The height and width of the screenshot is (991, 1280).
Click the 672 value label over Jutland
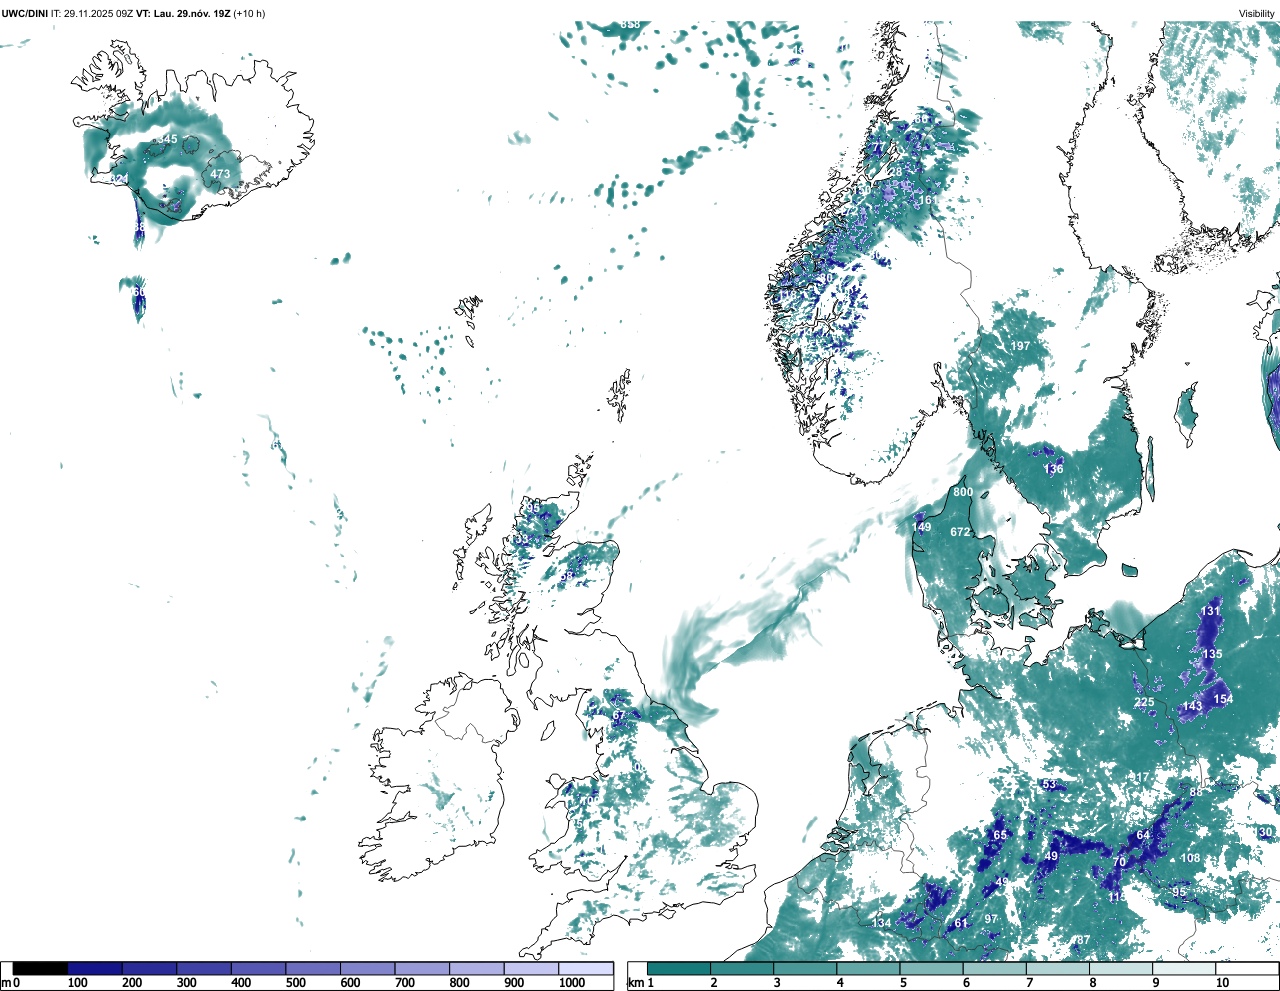[x=960, y=532]
